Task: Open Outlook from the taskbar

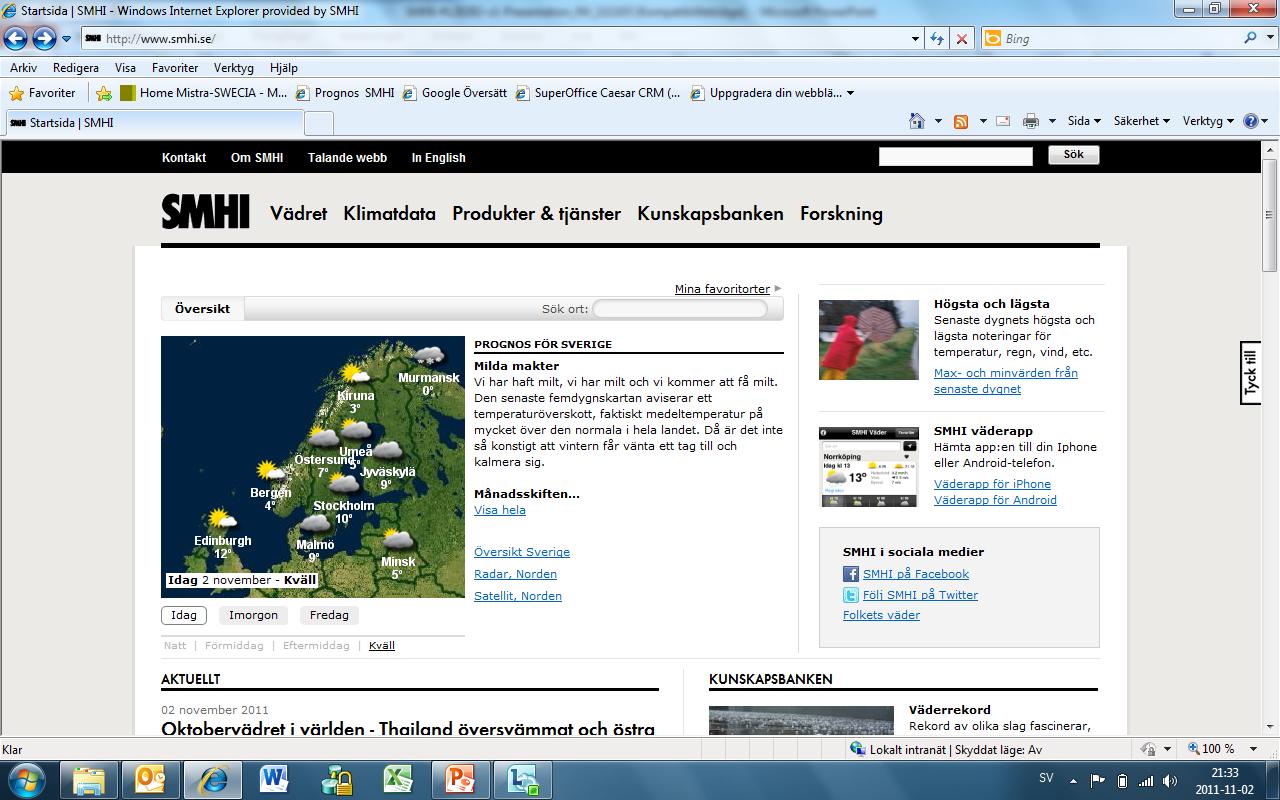Action: pos(150,779)
